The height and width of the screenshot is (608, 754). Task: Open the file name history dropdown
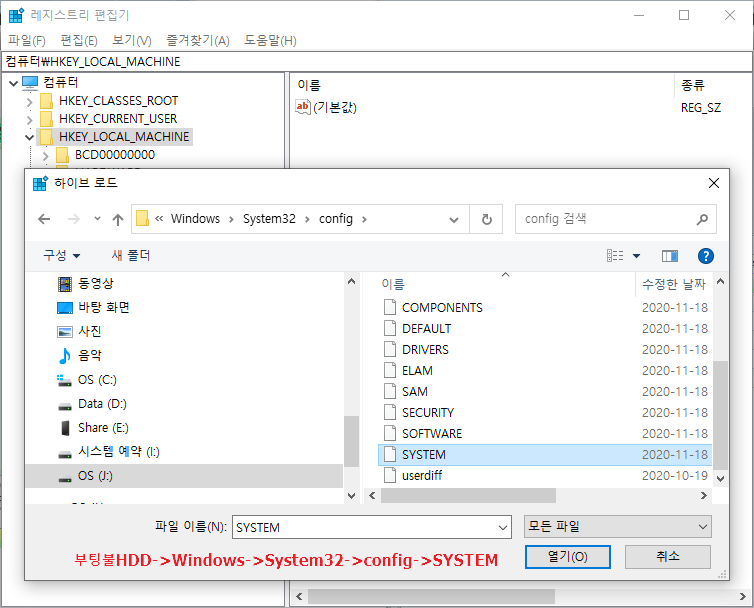tap(503, 528)
